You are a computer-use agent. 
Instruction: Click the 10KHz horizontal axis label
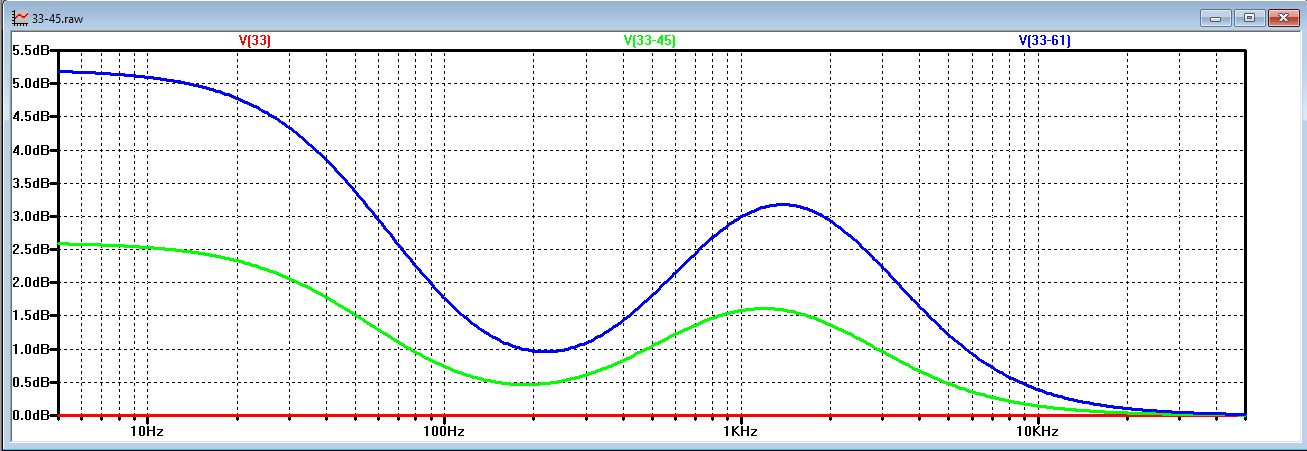tap(1036, 432)
